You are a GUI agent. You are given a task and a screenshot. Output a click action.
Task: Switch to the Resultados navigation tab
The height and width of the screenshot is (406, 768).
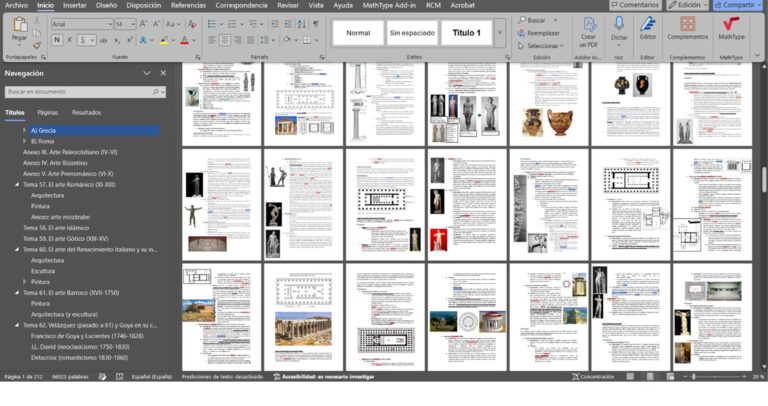(x=86, y=113)
